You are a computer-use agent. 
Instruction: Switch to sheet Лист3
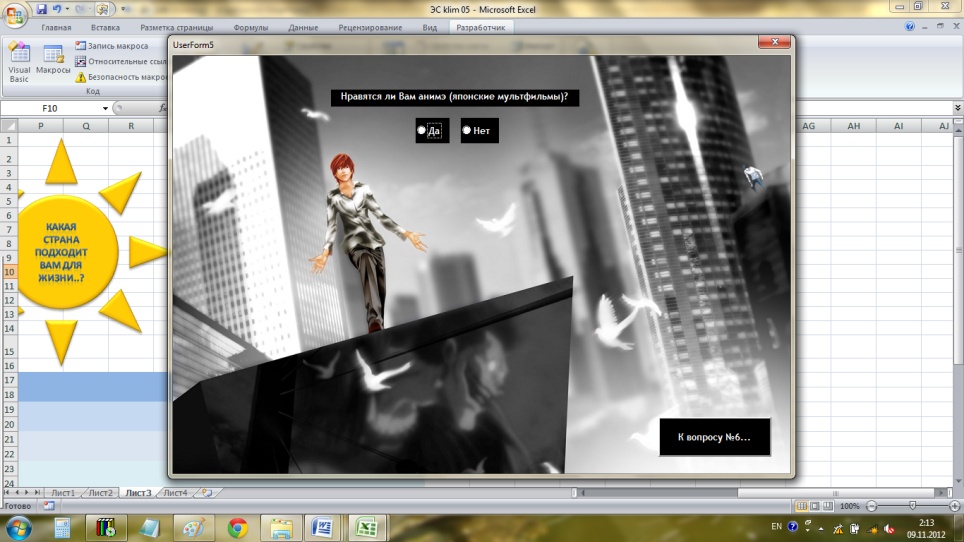138,493
